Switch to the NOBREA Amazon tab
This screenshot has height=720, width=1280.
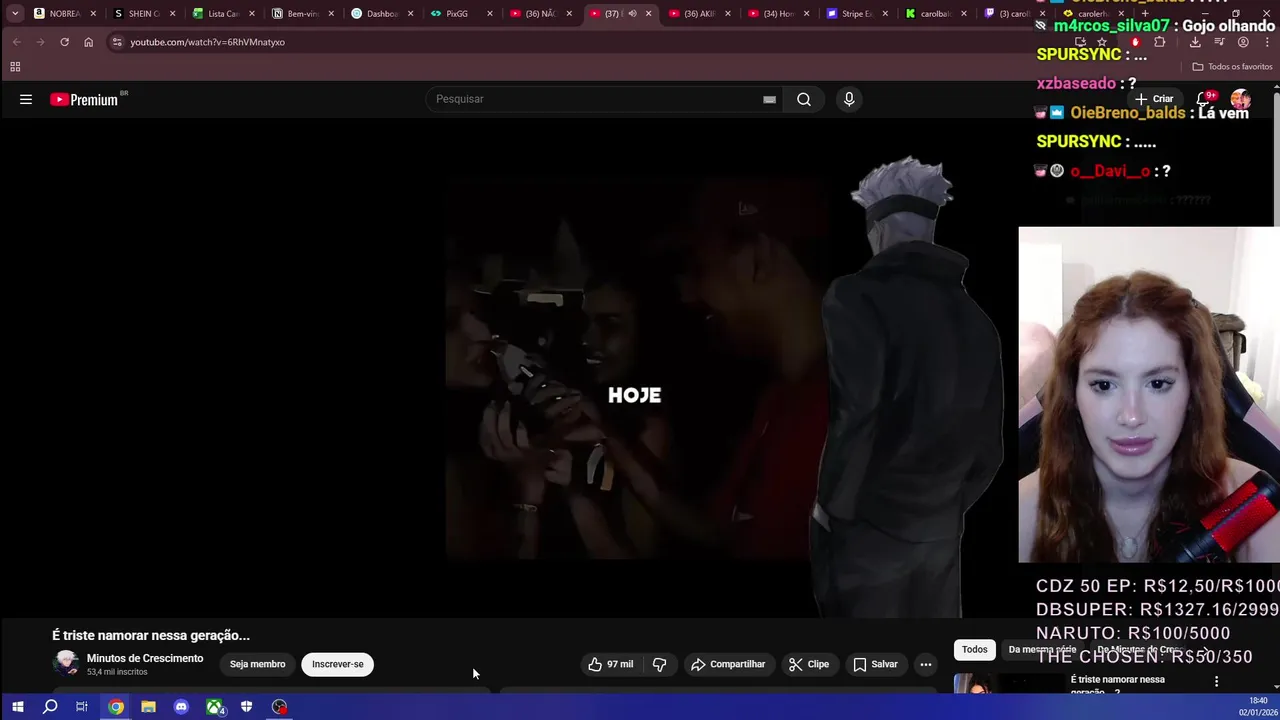pyautogui.click(x=64, y=14)
